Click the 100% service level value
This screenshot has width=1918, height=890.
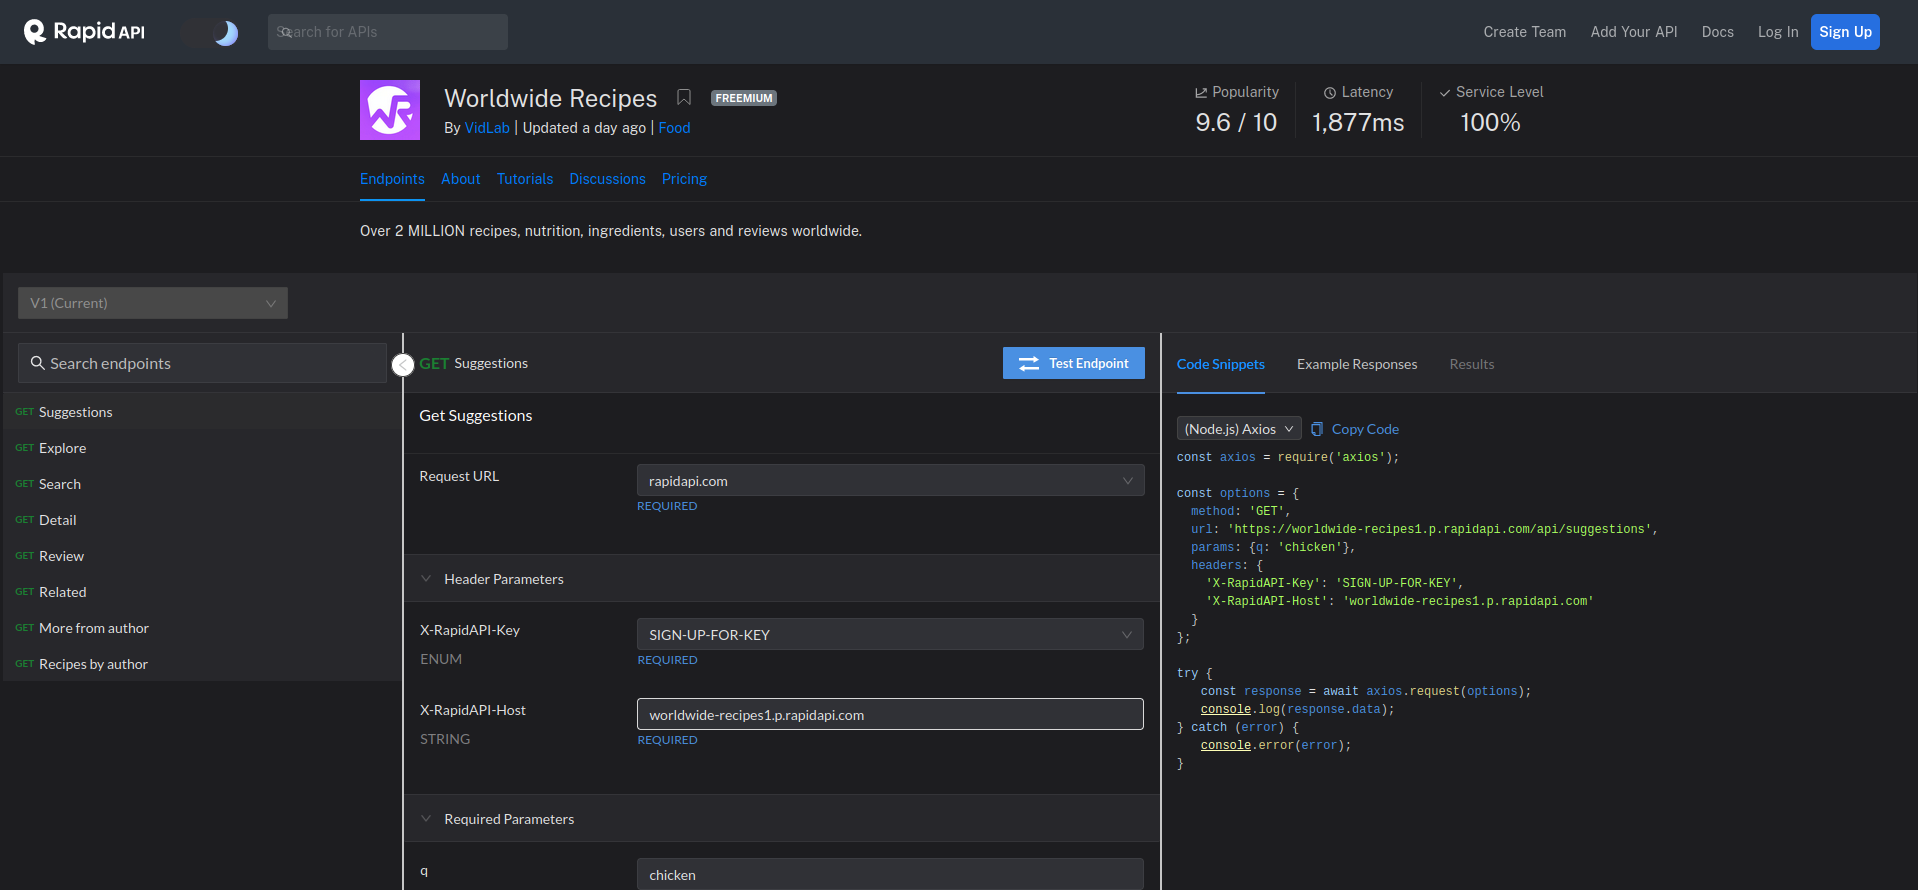1490,122
